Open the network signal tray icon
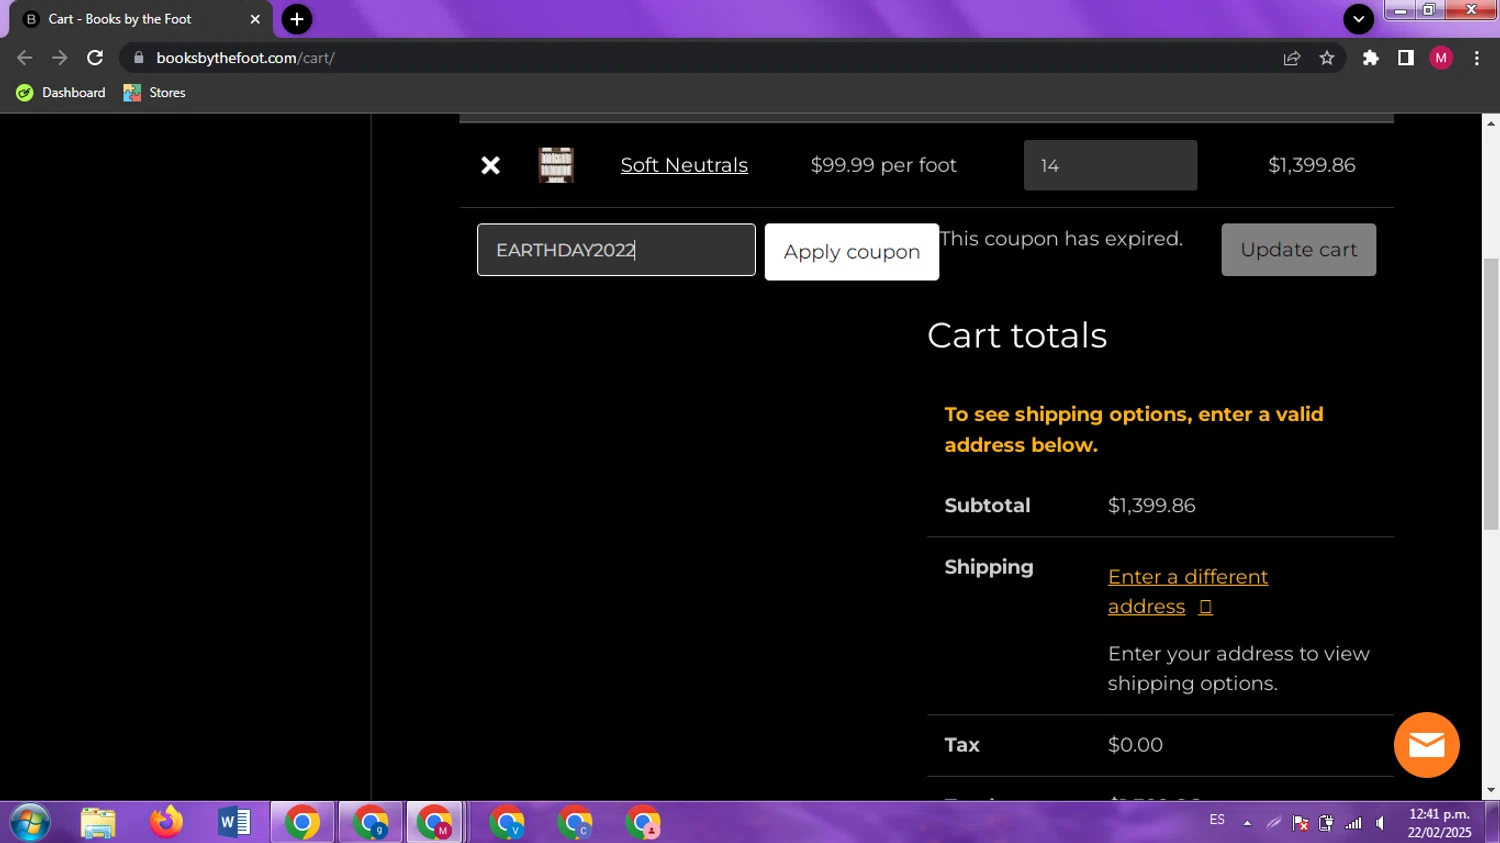1500x843 pixels. (1353, 823)
